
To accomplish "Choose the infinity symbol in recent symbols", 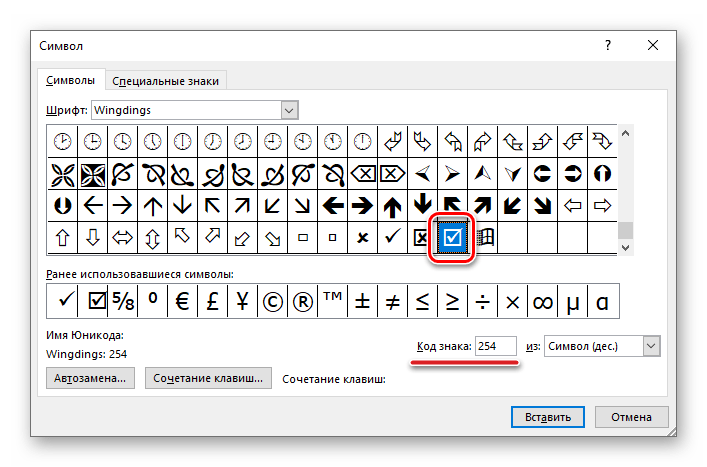I will 543,299.
